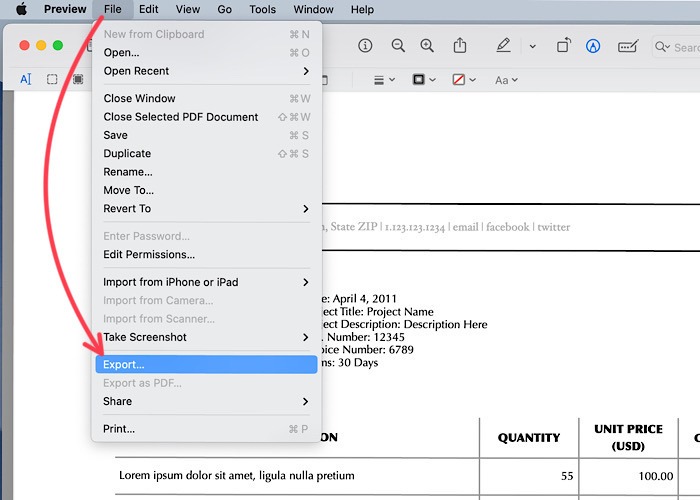Image resolution: width=700 pixels, height=500 pixels.
Task: Click into the Search field
Action: (x=676, y=47)
